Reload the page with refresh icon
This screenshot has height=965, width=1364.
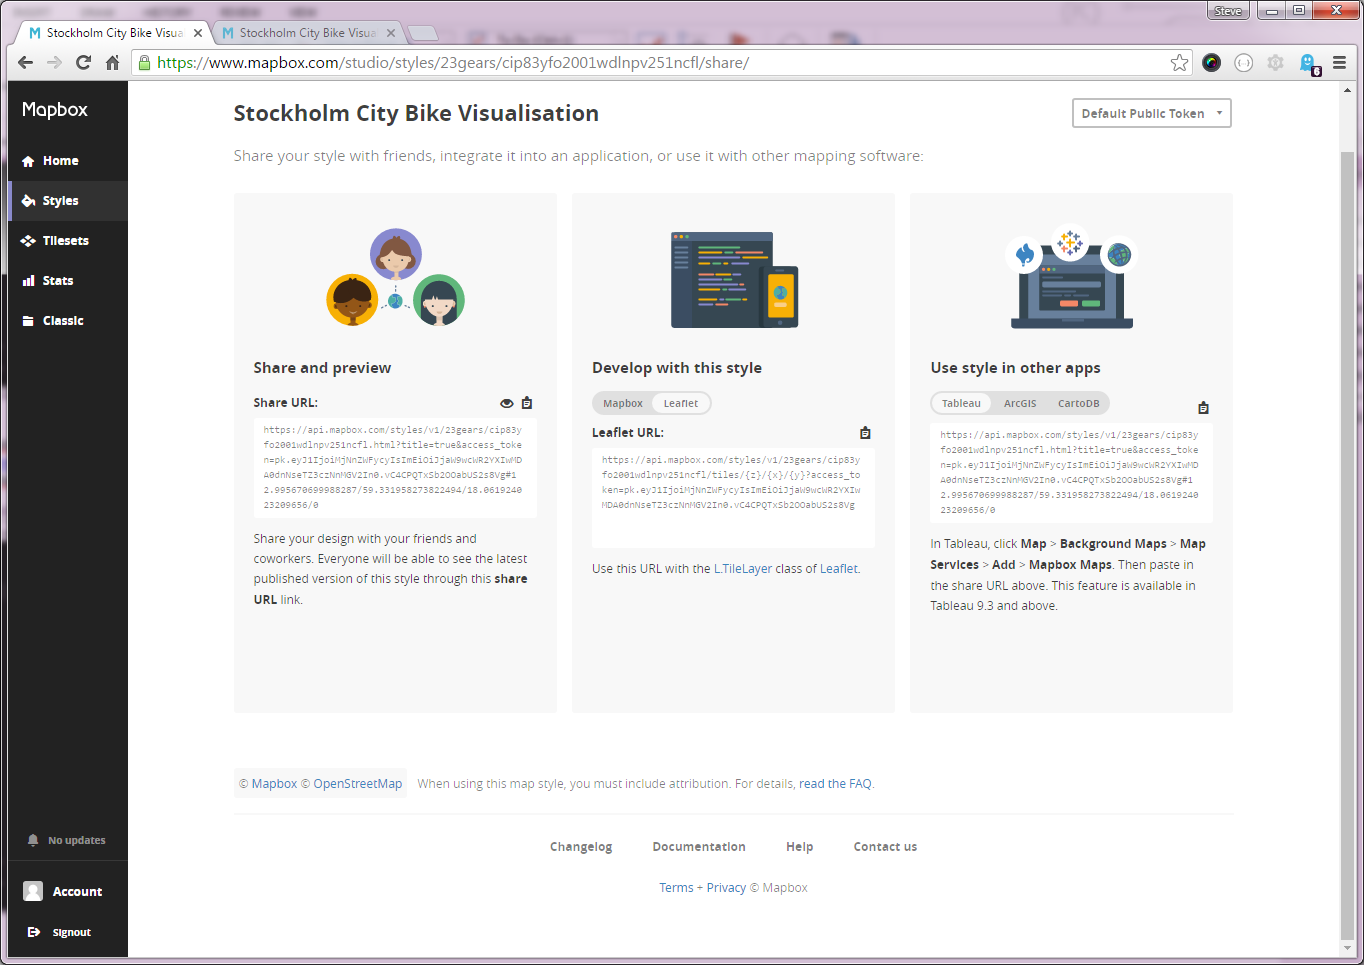(84, 62)
